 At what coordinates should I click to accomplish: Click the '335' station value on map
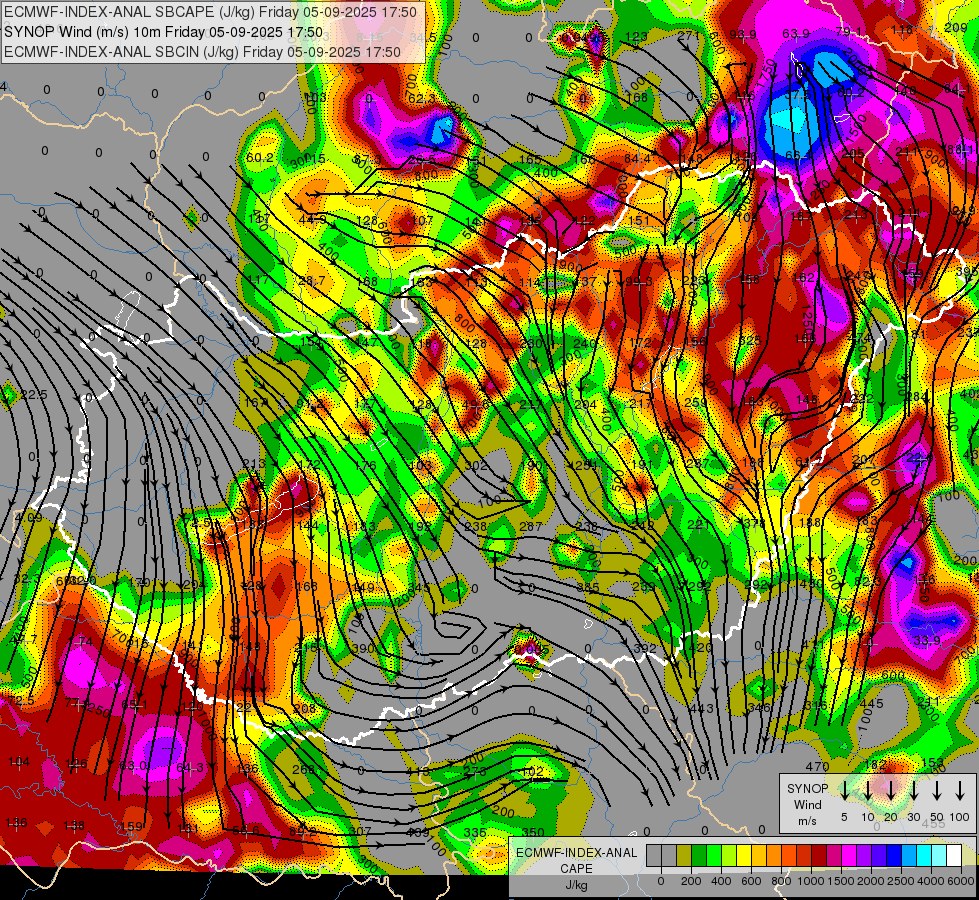point(475,832)
